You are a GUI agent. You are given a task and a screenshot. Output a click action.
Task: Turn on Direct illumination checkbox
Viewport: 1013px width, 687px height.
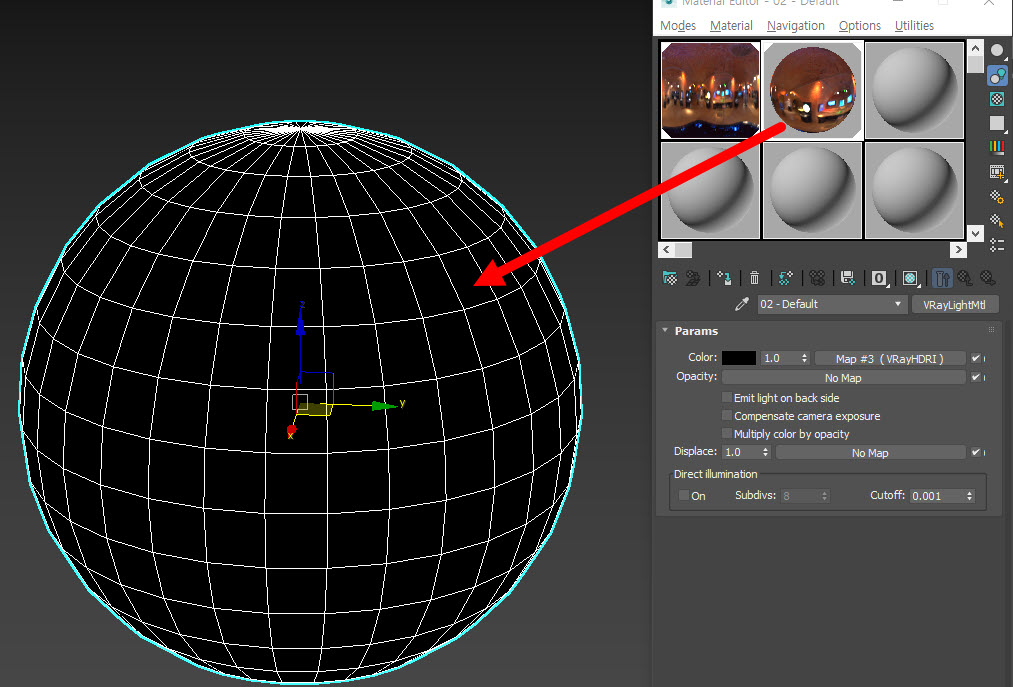click(684, 496)
